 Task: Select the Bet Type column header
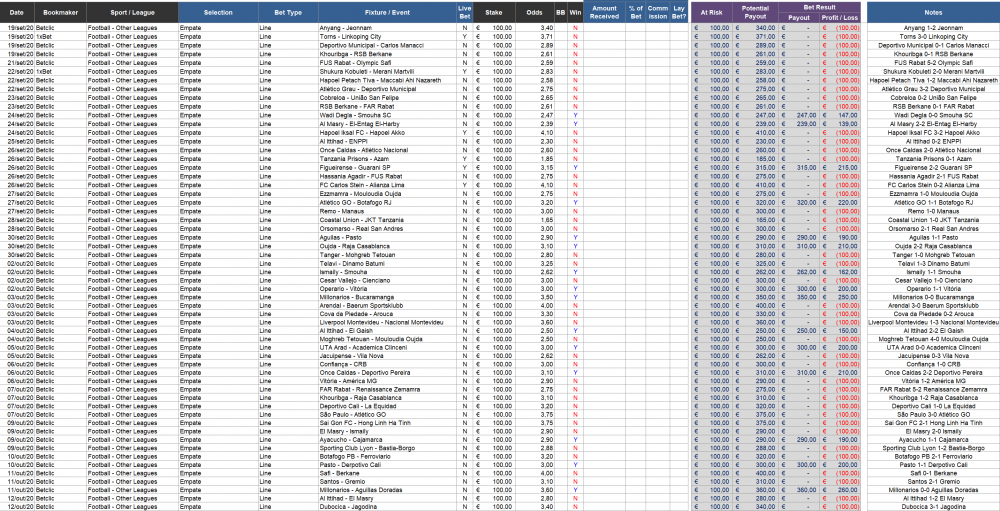[288, 12]
